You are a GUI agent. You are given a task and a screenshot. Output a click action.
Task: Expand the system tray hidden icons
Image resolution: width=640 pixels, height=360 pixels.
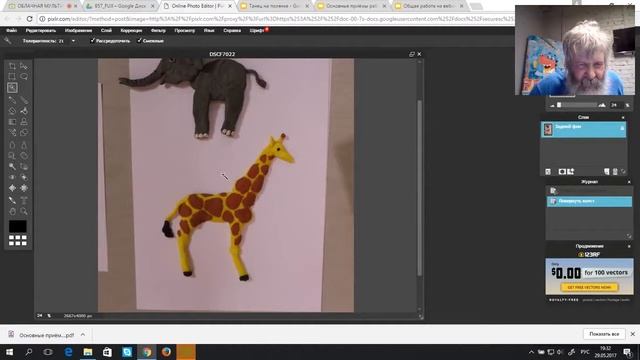(x=531, y=352)
